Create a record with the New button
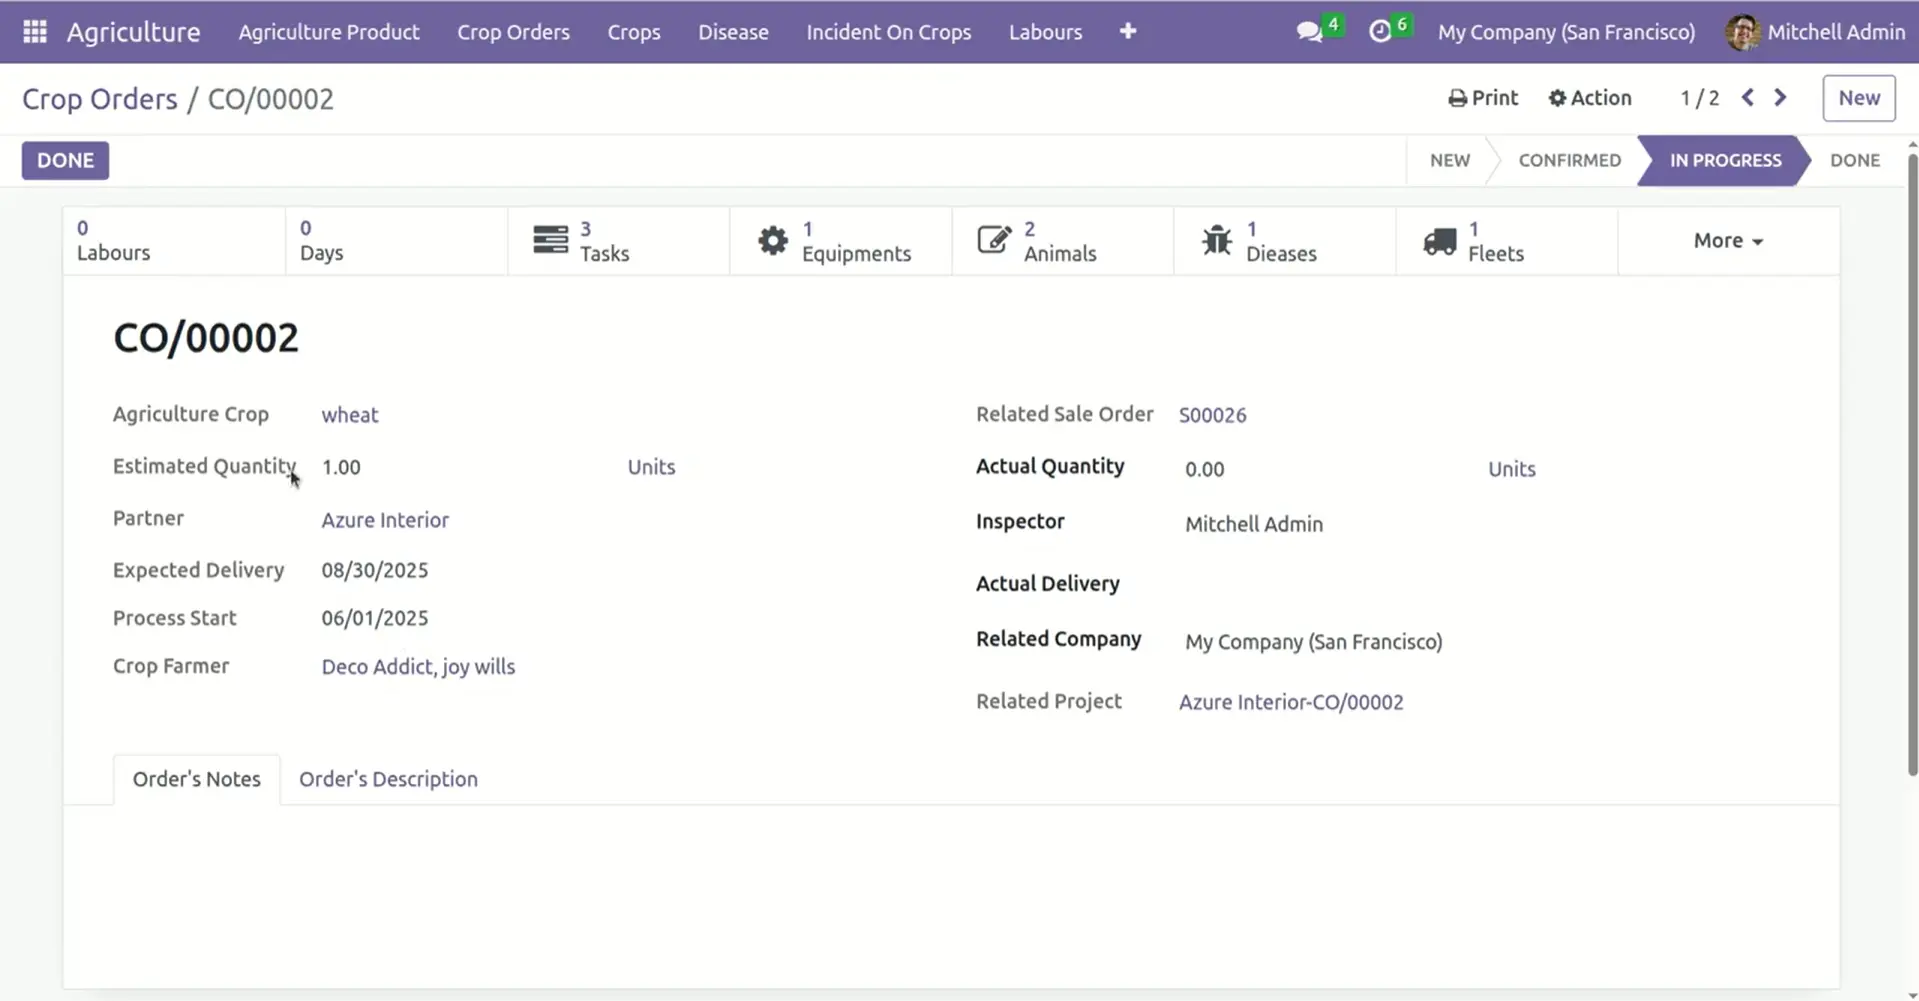Viewport: 1919px width, 1001px height. click(x=1858, y=98)
